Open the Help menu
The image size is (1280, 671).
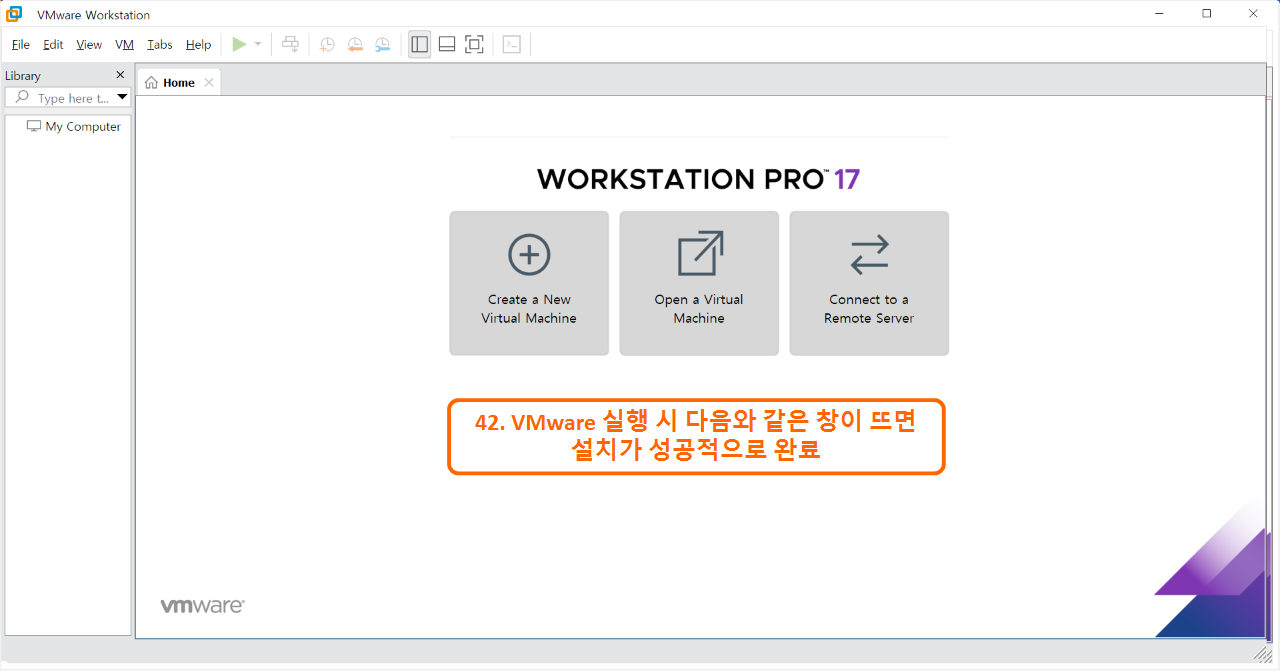(199, 44)
